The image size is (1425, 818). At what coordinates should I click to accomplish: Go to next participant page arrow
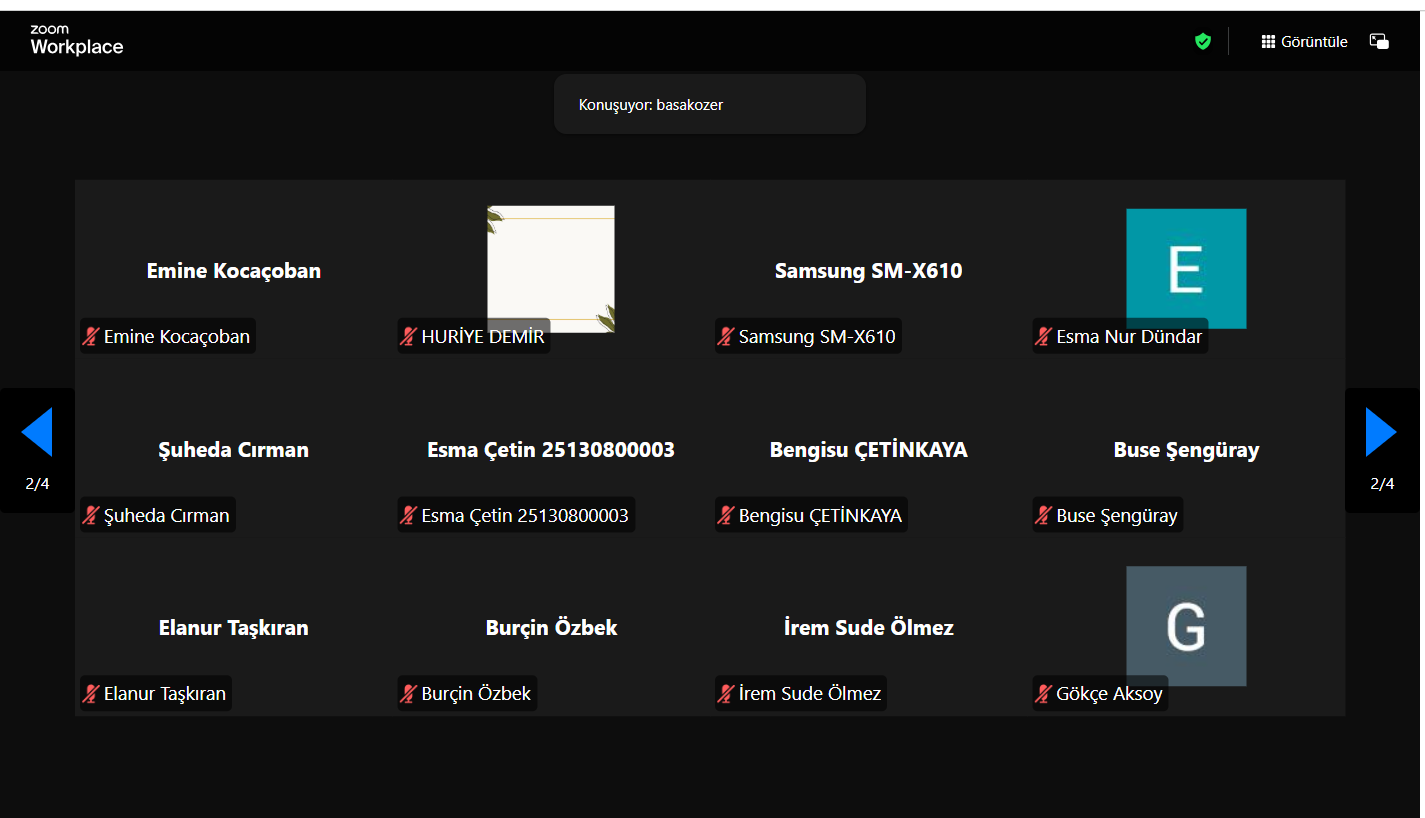coord(1381,433)
